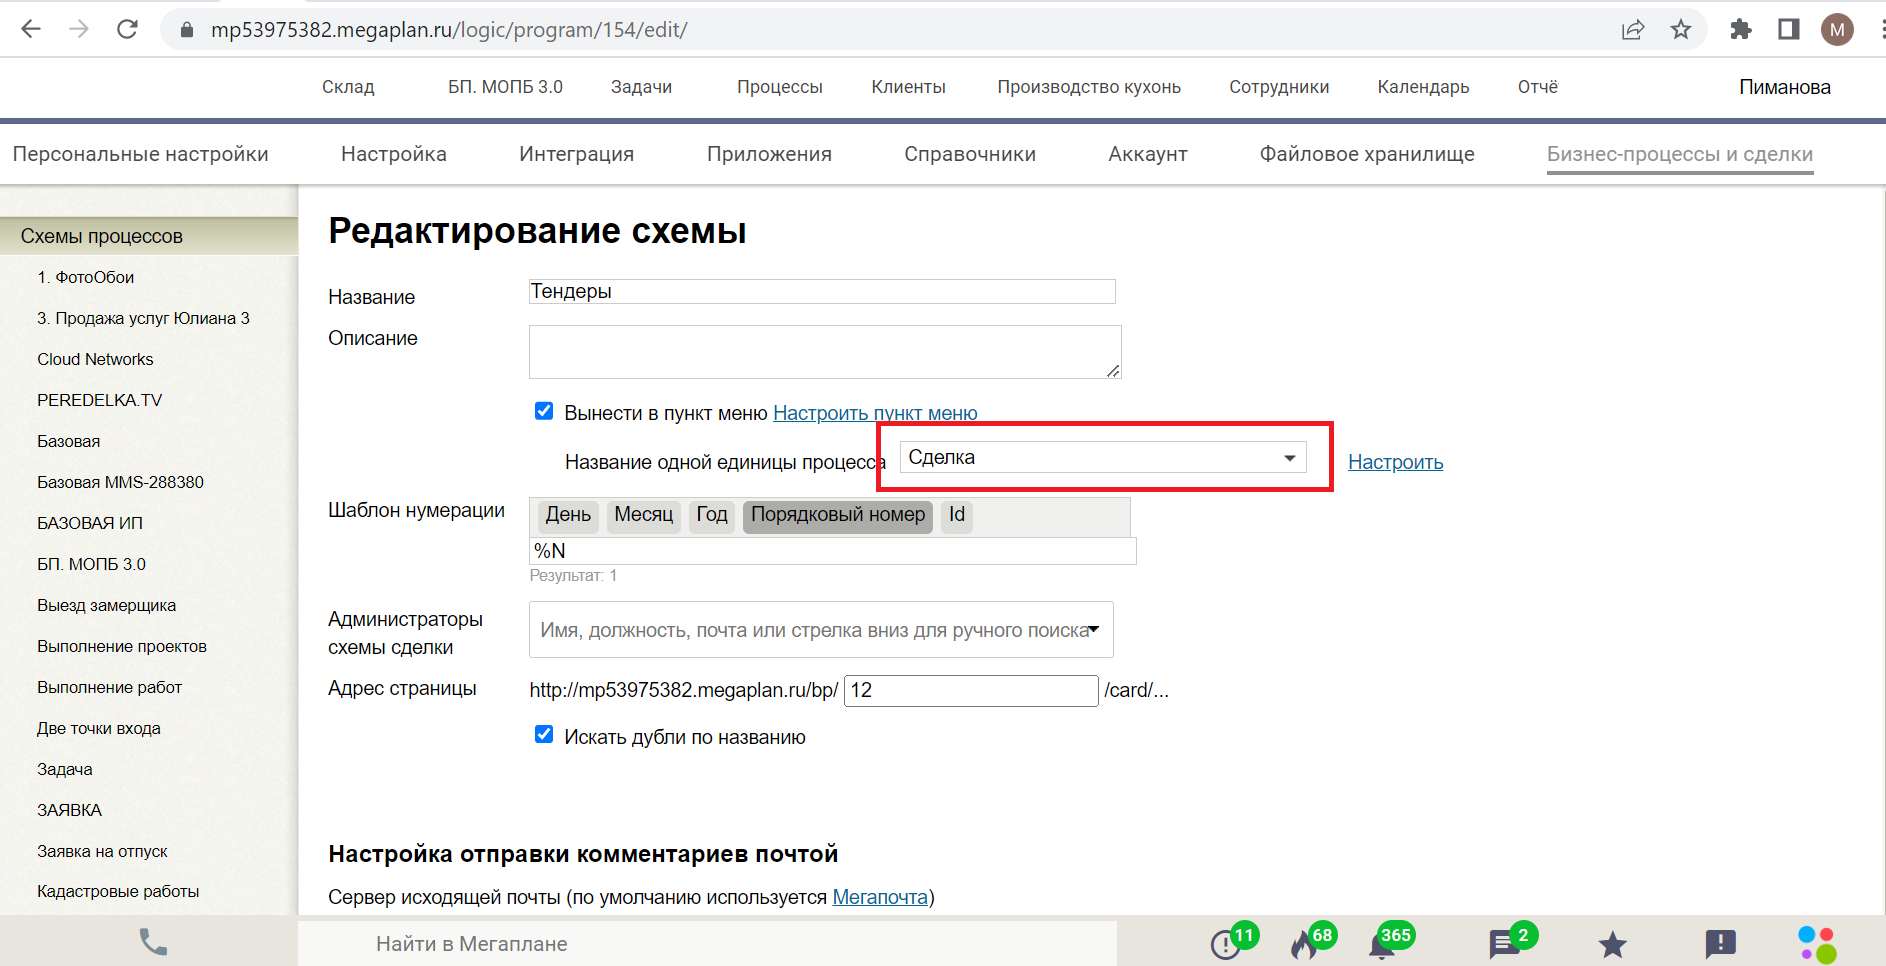Image resolution: width=1886 pixels, height=966 pixels.
Task: Open Пиманова user name in header
Action: [x=1785, y=87]
